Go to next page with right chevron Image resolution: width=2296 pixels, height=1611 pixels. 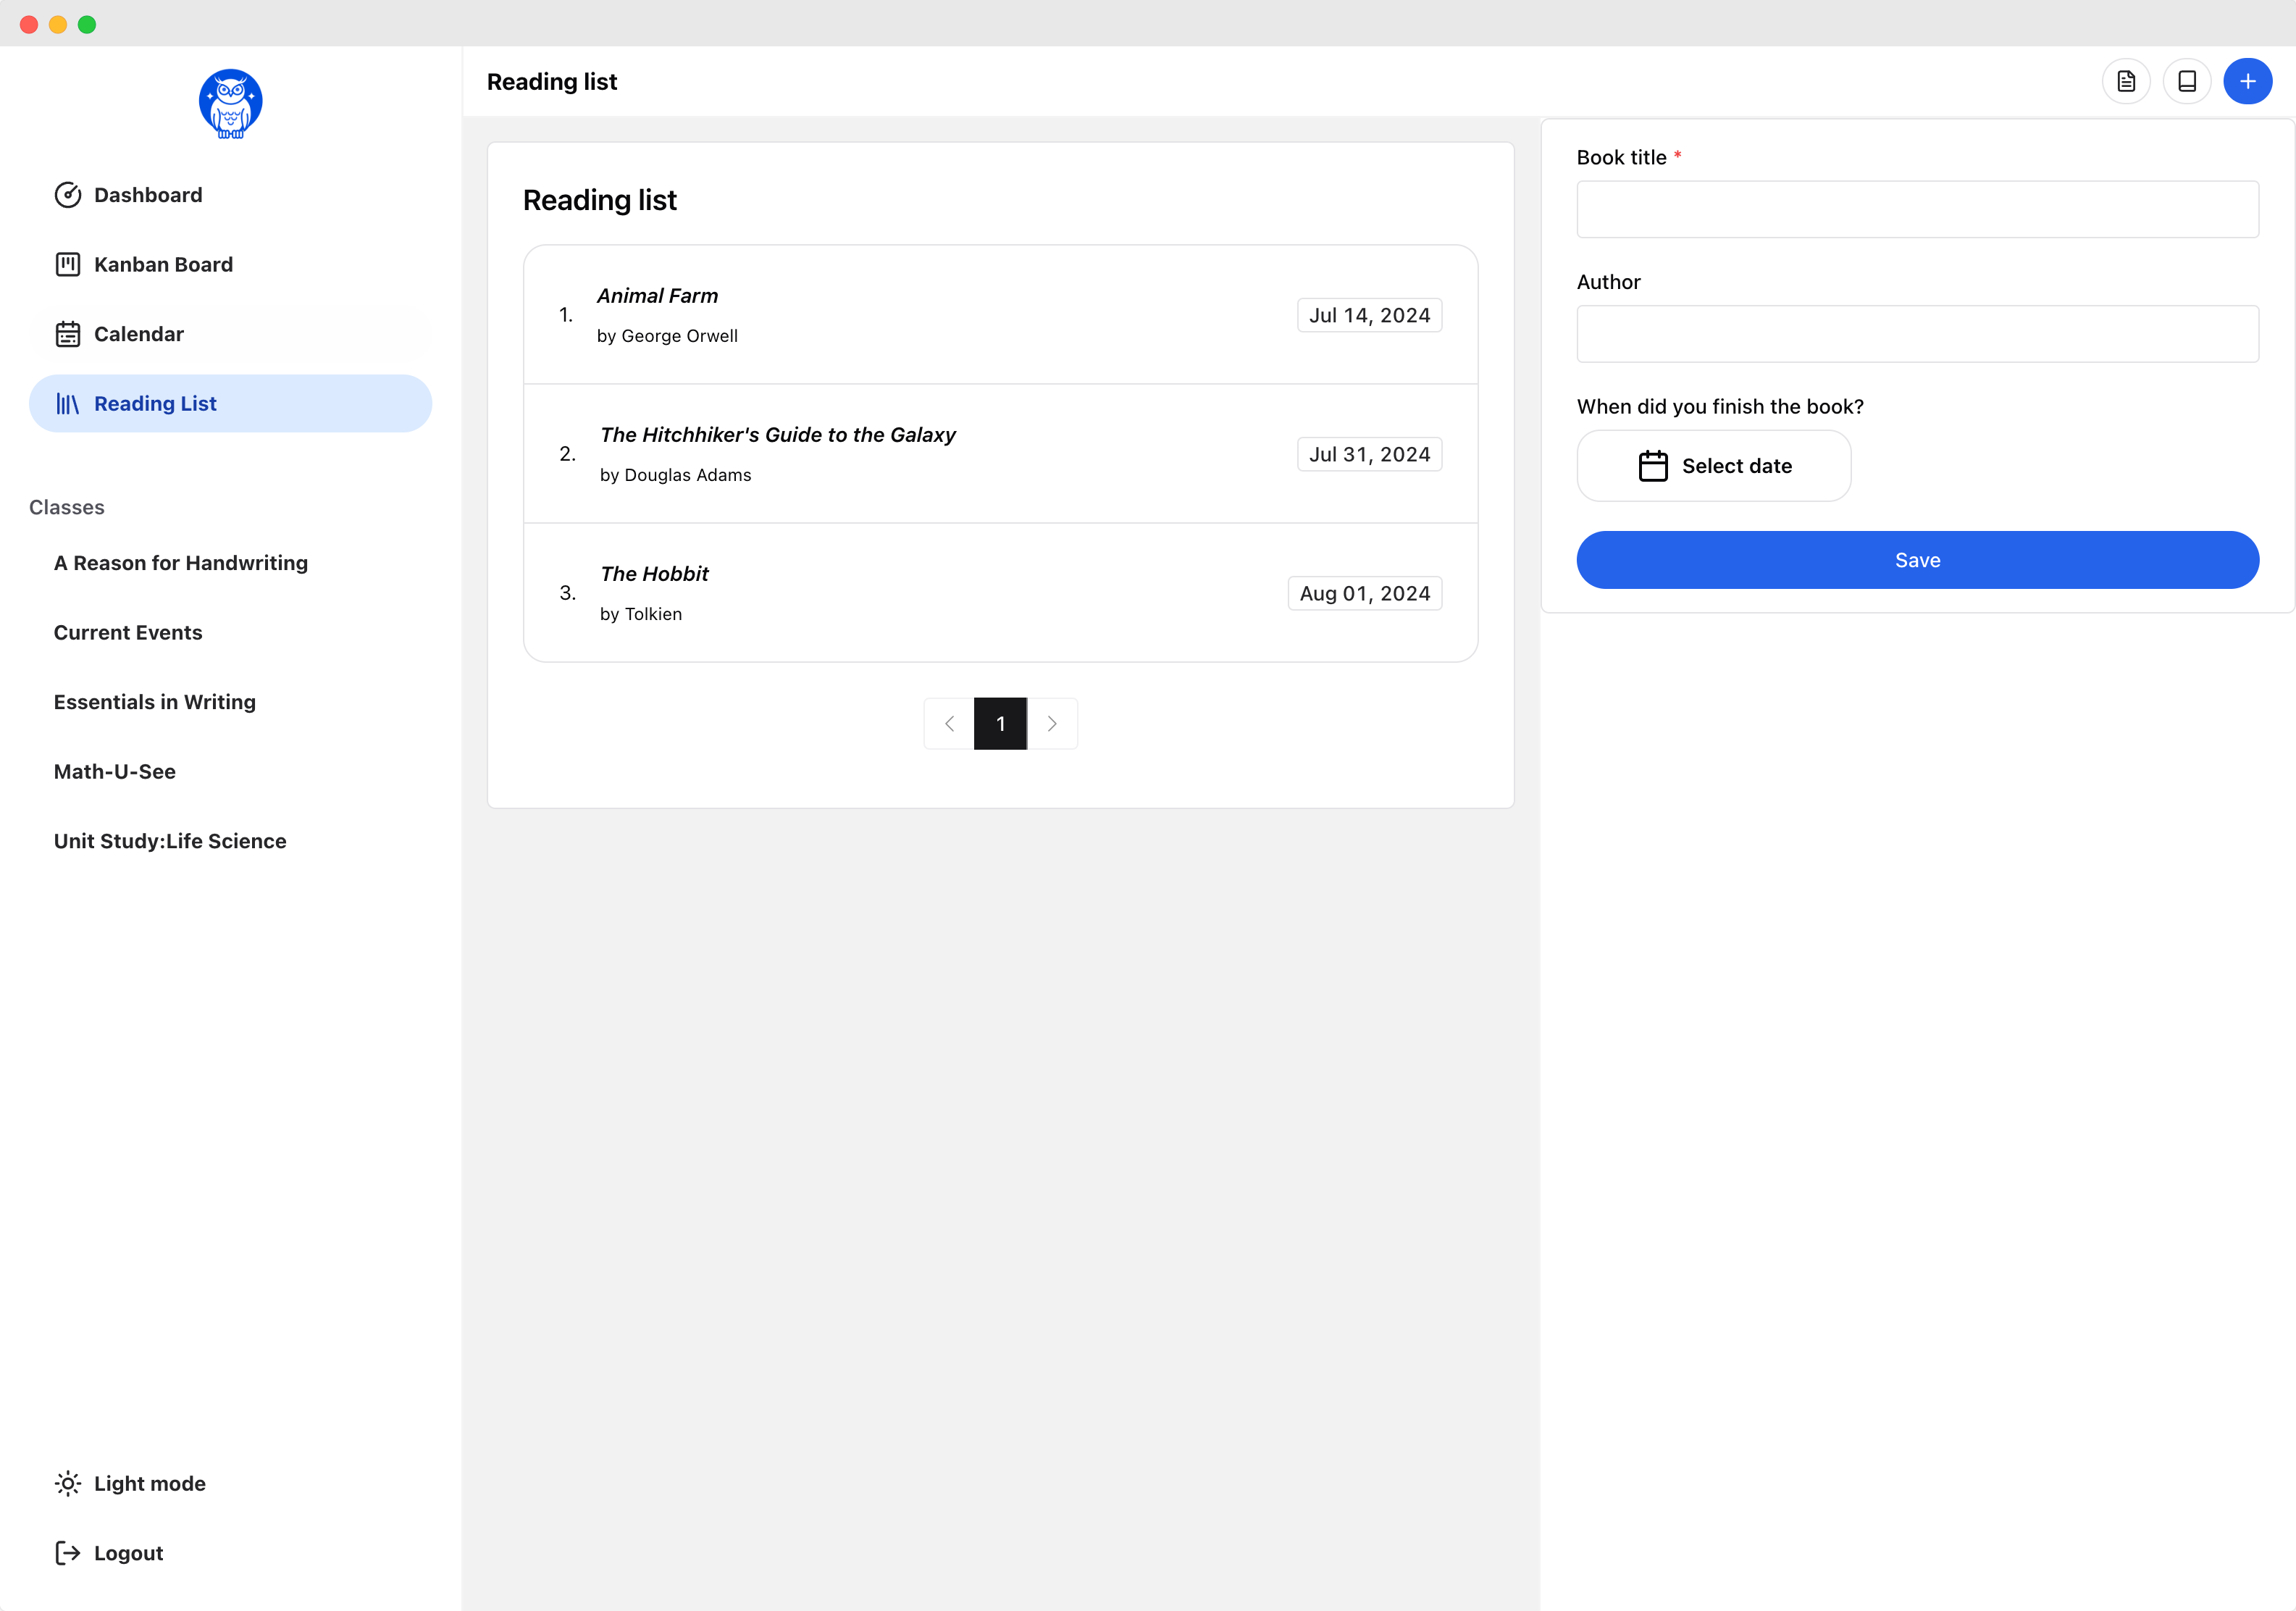(x=1052, y=723)
